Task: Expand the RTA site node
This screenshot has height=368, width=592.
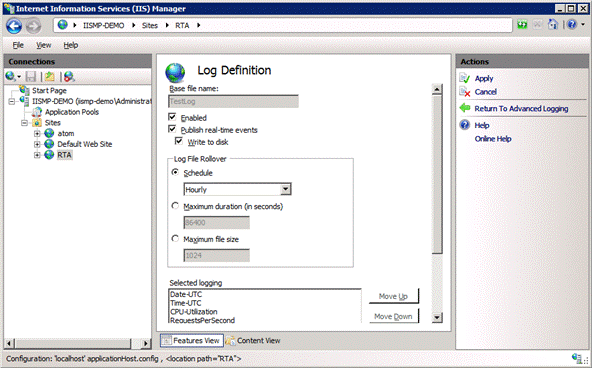Action: click(x=37, y=155)
